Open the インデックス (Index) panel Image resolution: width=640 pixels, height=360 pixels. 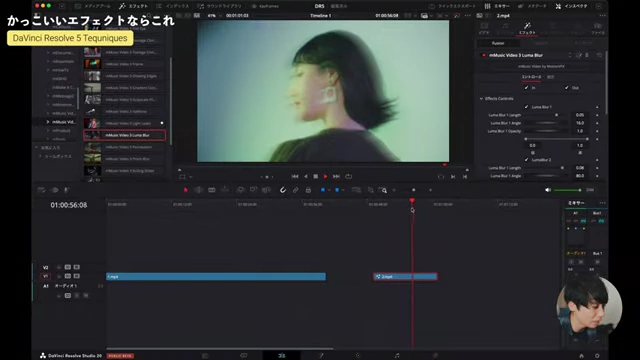(x=173, y=6)
